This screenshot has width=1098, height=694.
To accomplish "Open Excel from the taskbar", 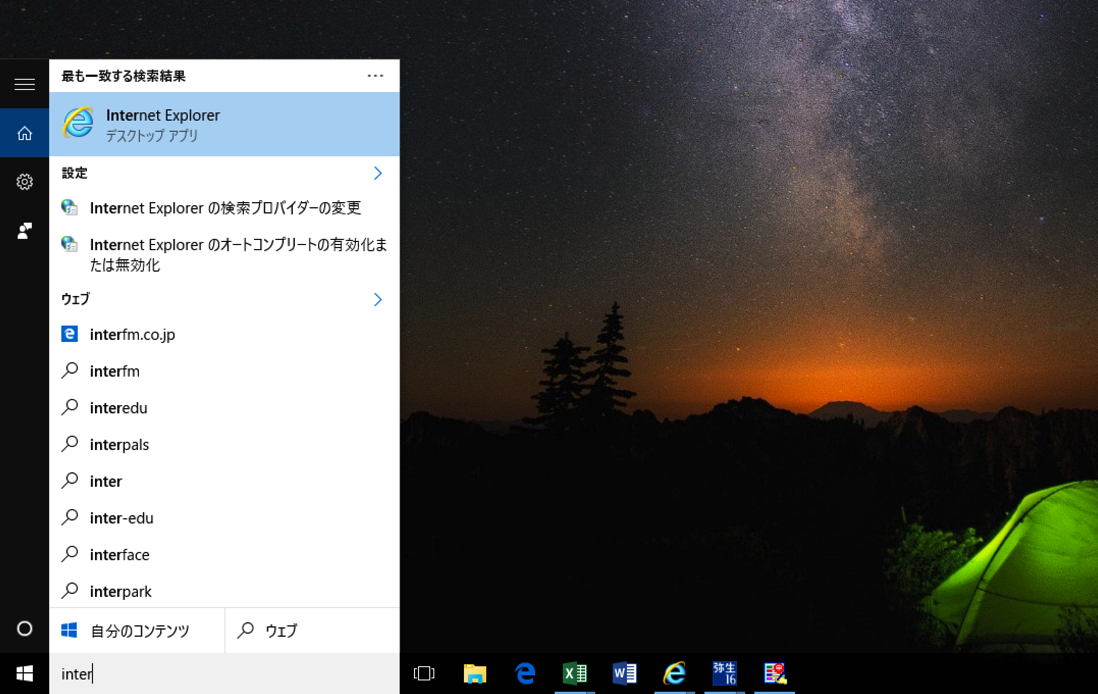I will coord(575,674).
